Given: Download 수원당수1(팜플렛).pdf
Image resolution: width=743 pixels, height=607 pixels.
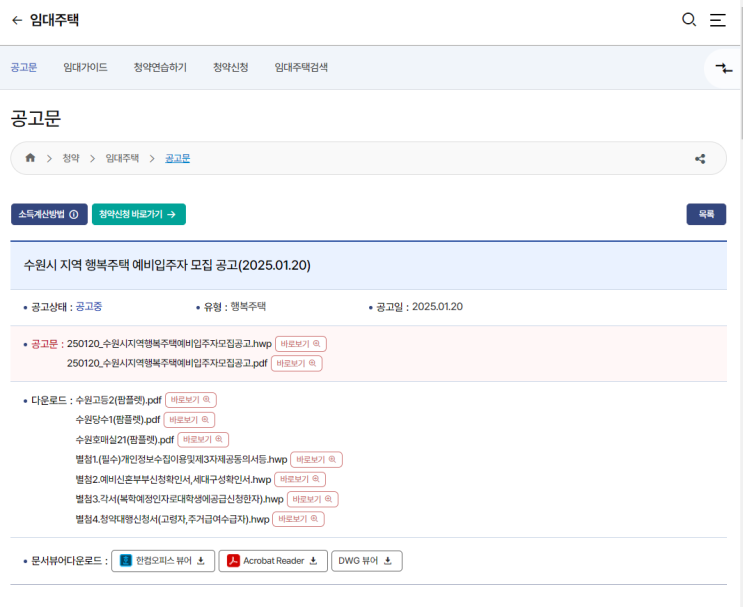Looking at the screenshot, I should pyautogui.click(x=118, y=420).
